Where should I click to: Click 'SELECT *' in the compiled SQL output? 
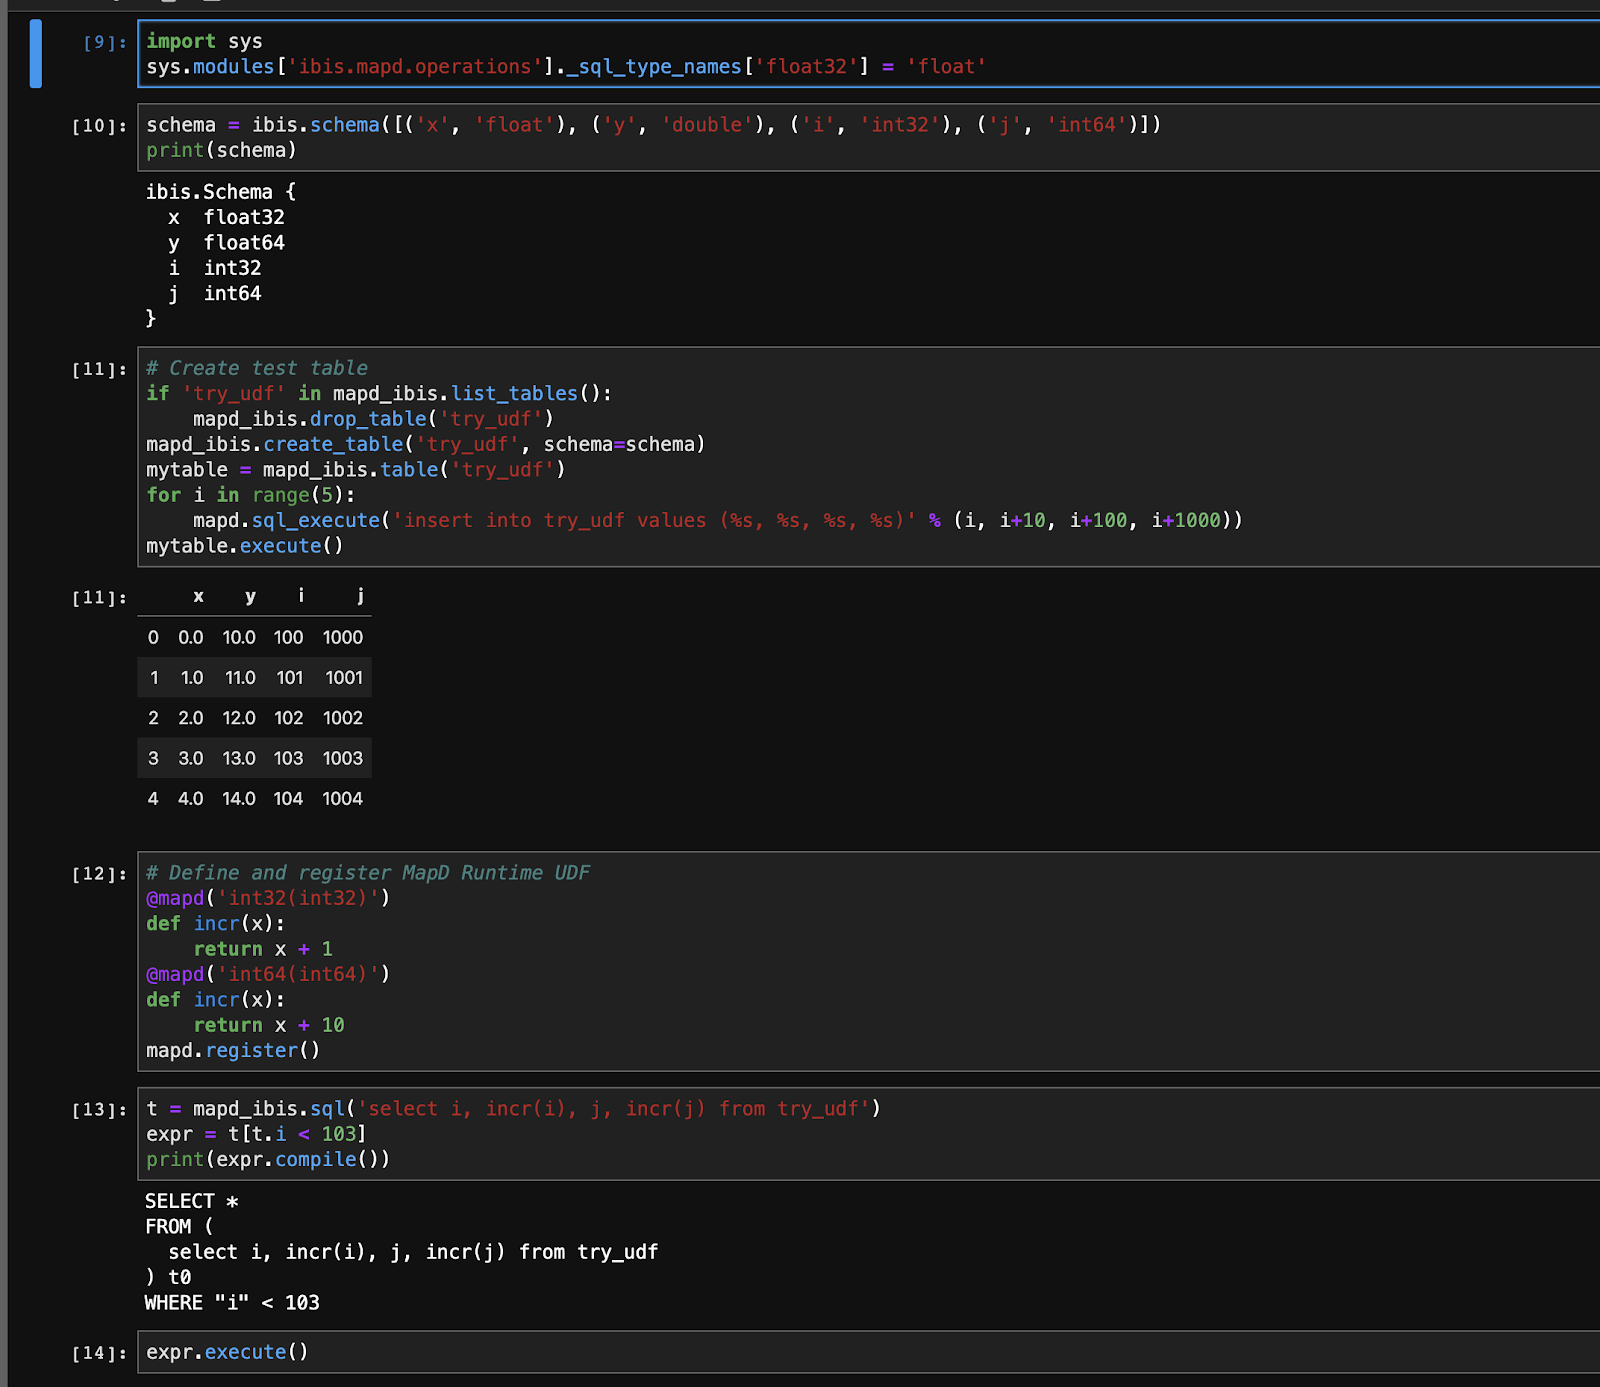click(192, 1201)
